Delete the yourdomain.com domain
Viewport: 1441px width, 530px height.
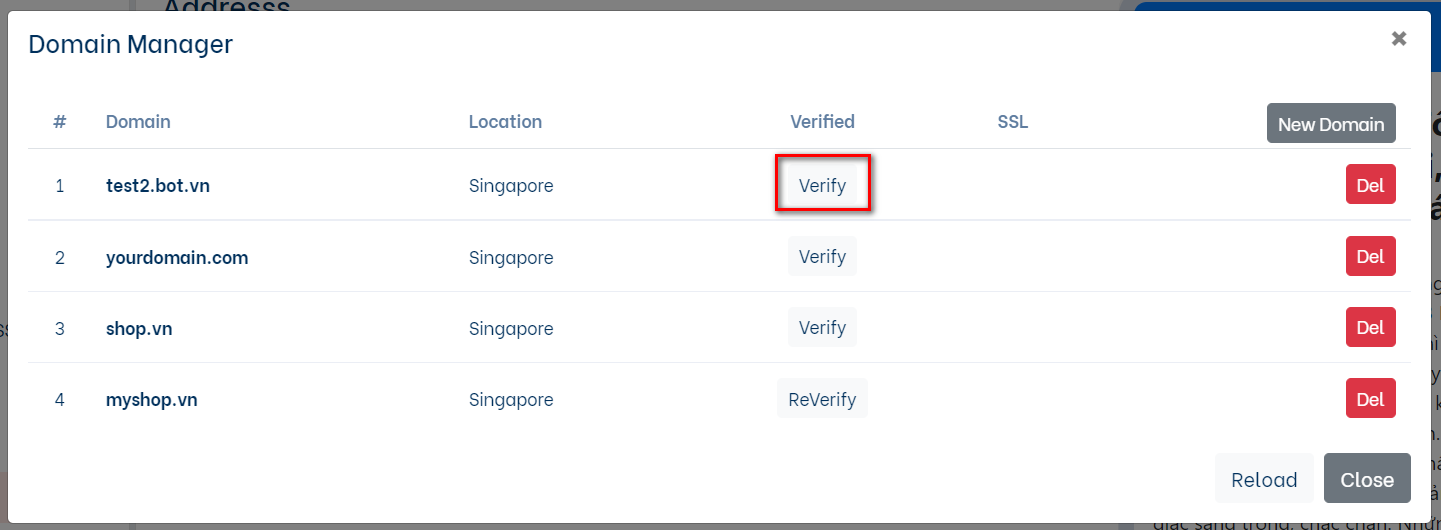coord(1370,257)
